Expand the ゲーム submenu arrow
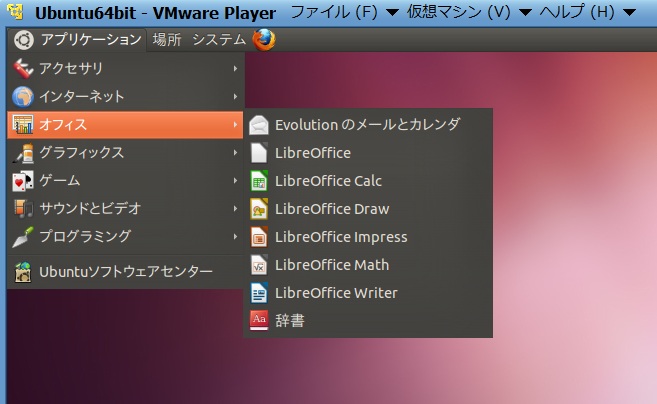Screen dimensions: 657x404 point(235,181)
